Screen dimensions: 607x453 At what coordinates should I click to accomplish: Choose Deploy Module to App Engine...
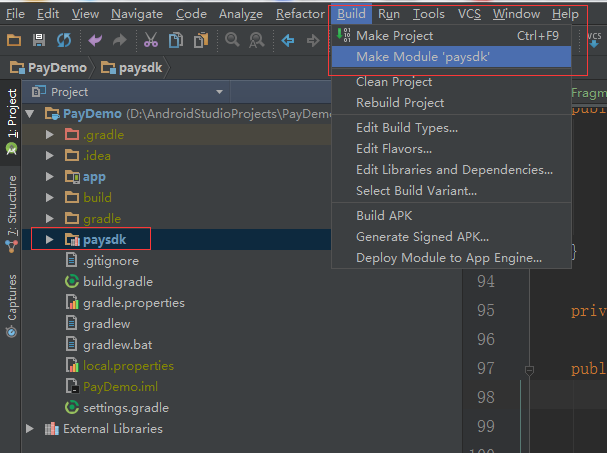point(451,257)
